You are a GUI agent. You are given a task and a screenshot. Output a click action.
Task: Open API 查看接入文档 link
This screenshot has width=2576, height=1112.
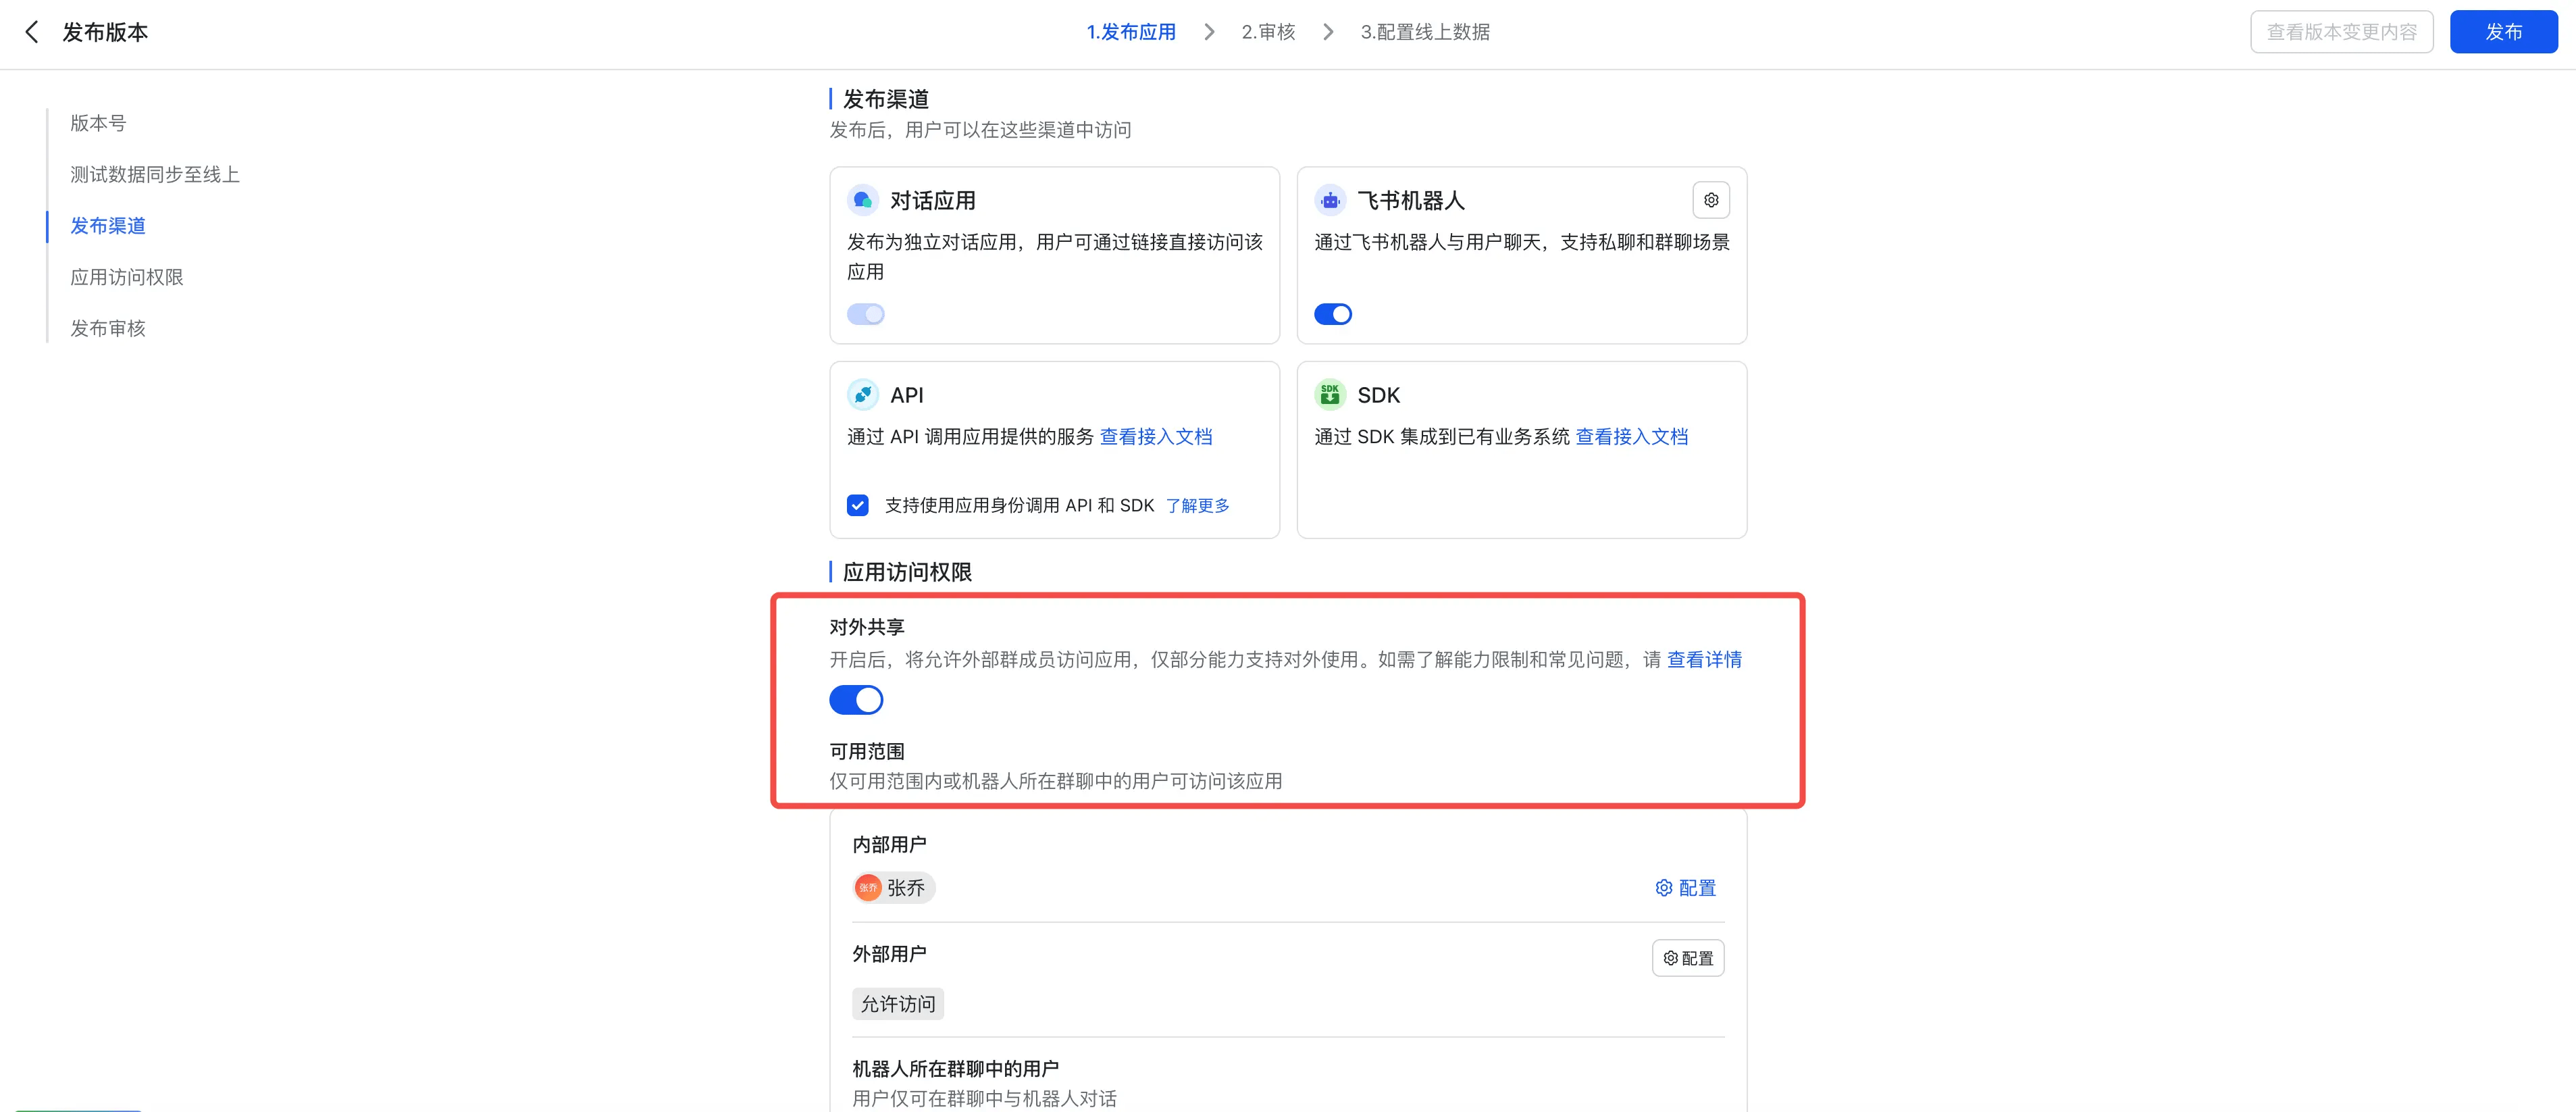point(1156,436)
